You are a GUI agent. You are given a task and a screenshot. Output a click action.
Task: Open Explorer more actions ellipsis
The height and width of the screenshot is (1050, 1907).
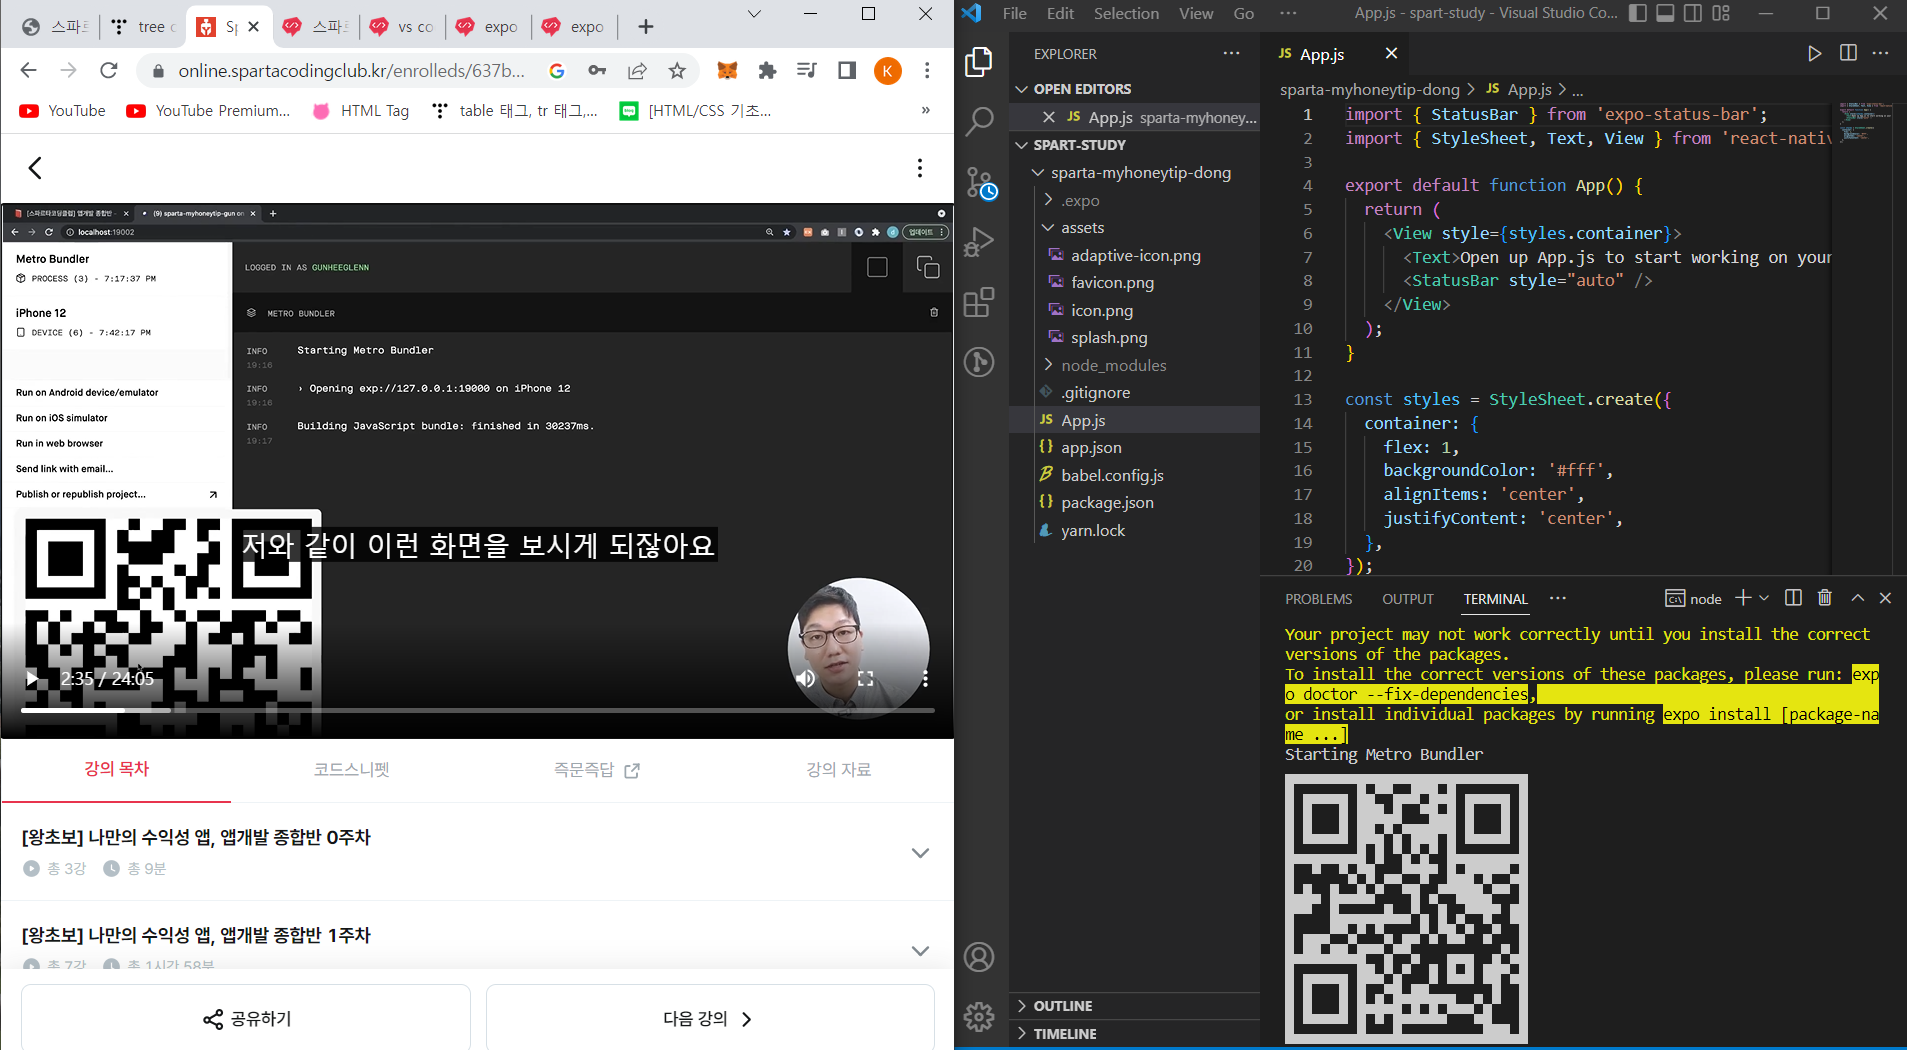1231,54
